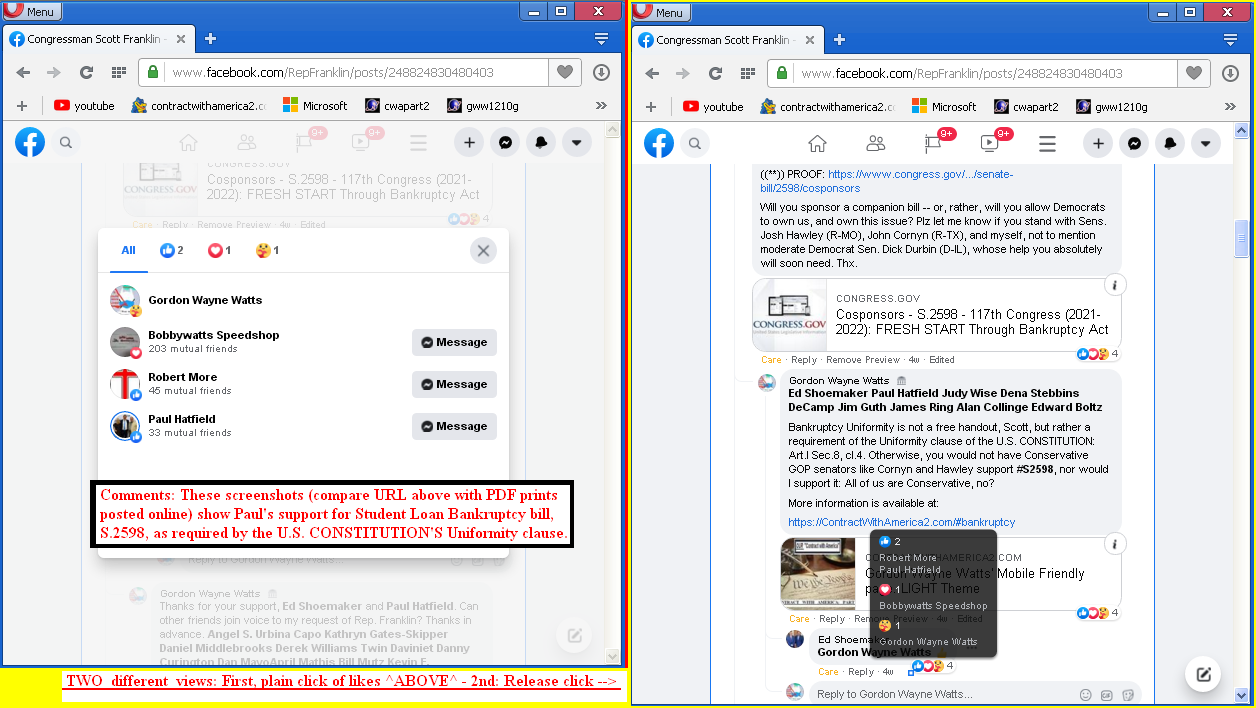
Task: Close the reactions dialog
Action: click(484, 251)
